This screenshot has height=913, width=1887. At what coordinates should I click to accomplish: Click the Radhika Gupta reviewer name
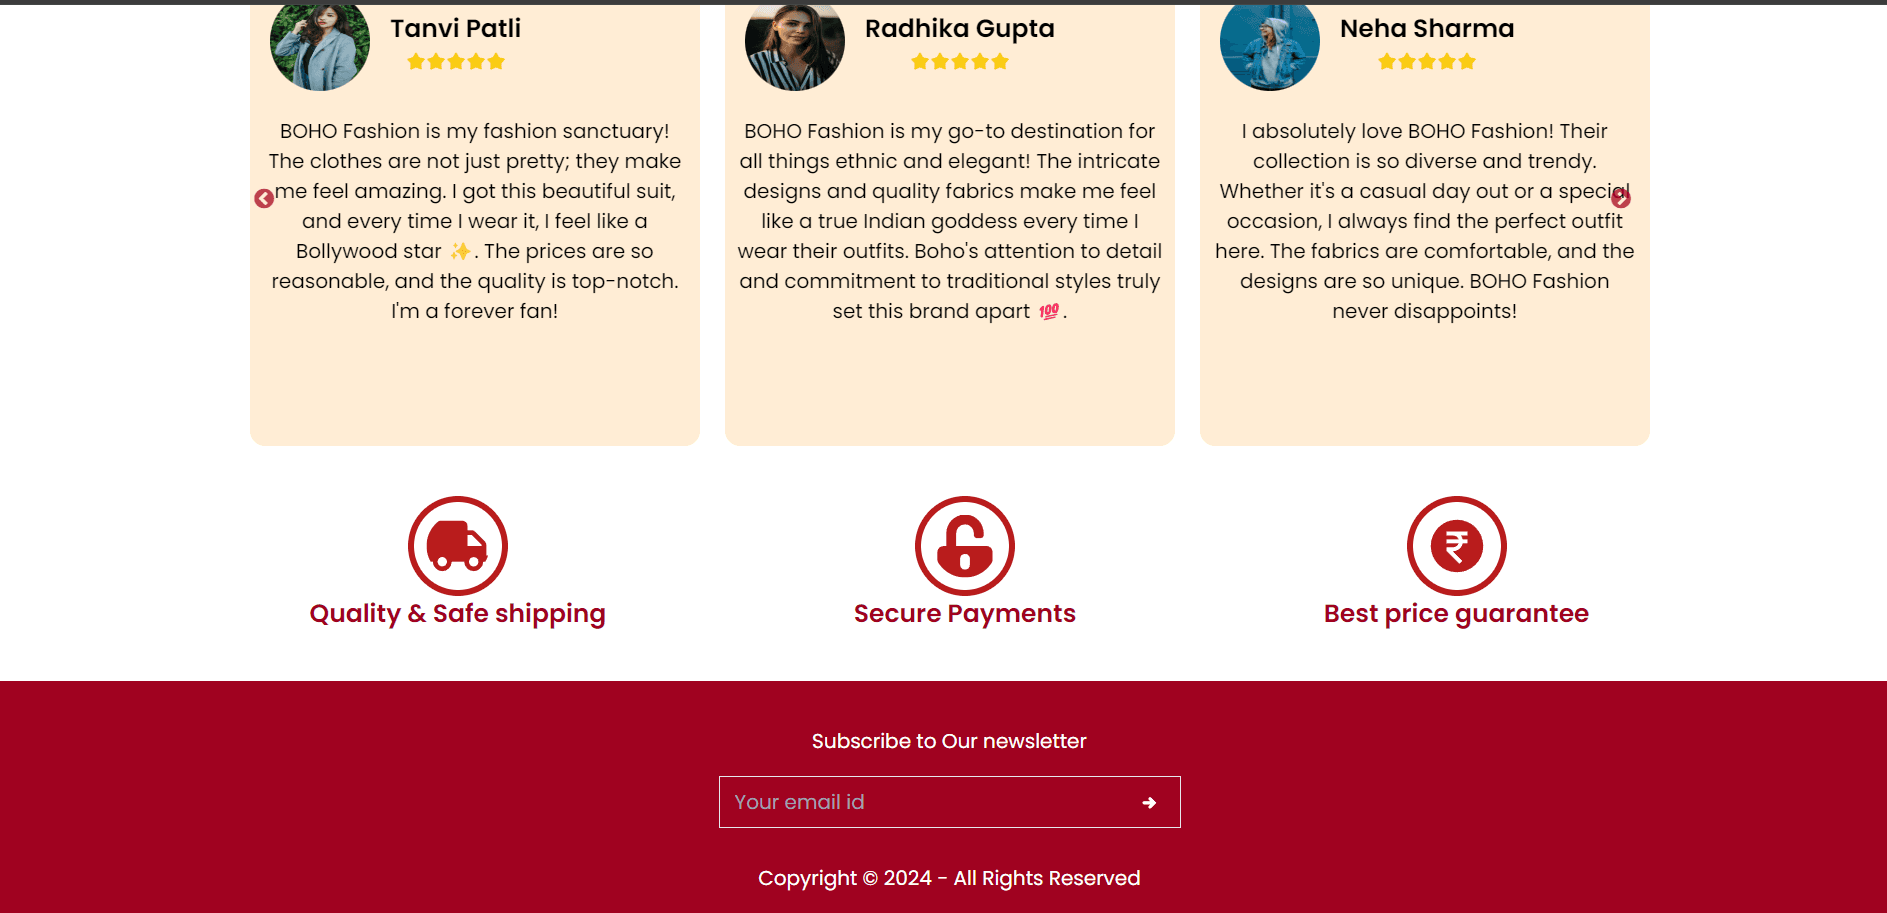[x=960, y=28]
